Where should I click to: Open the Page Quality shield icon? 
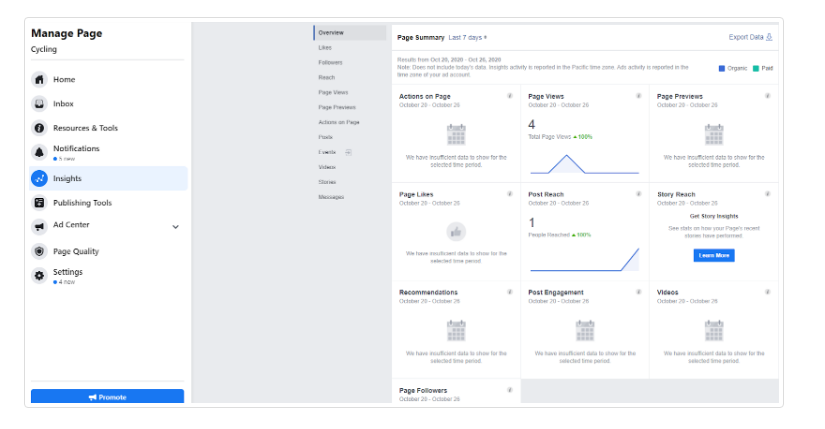(x=39, y=251)
